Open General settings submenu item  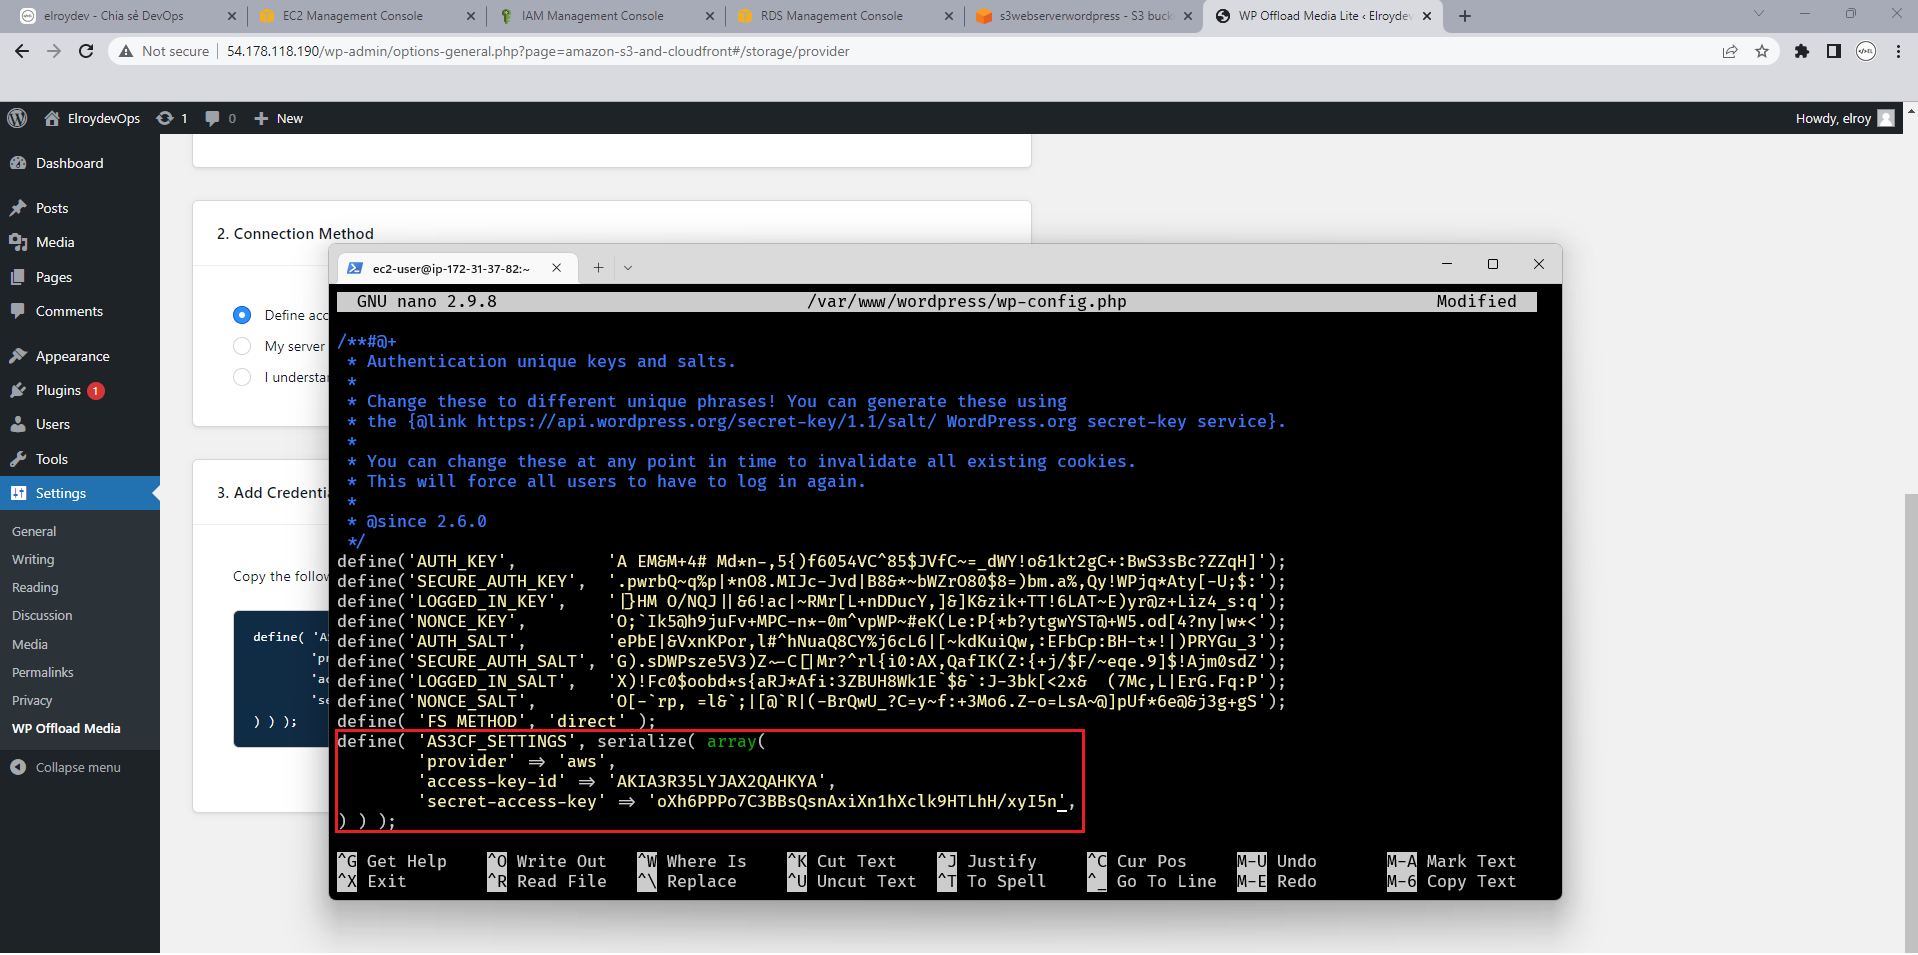click(34, 531)
